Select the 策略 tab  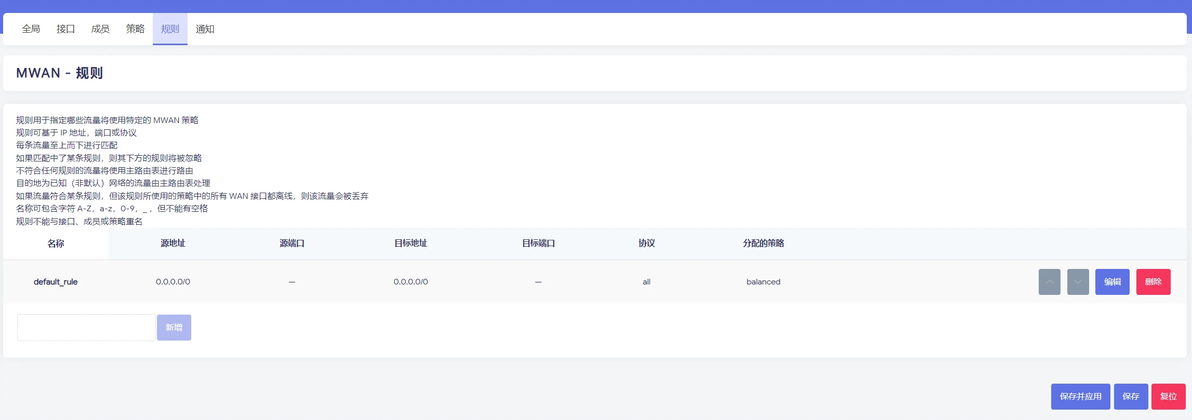135,29
